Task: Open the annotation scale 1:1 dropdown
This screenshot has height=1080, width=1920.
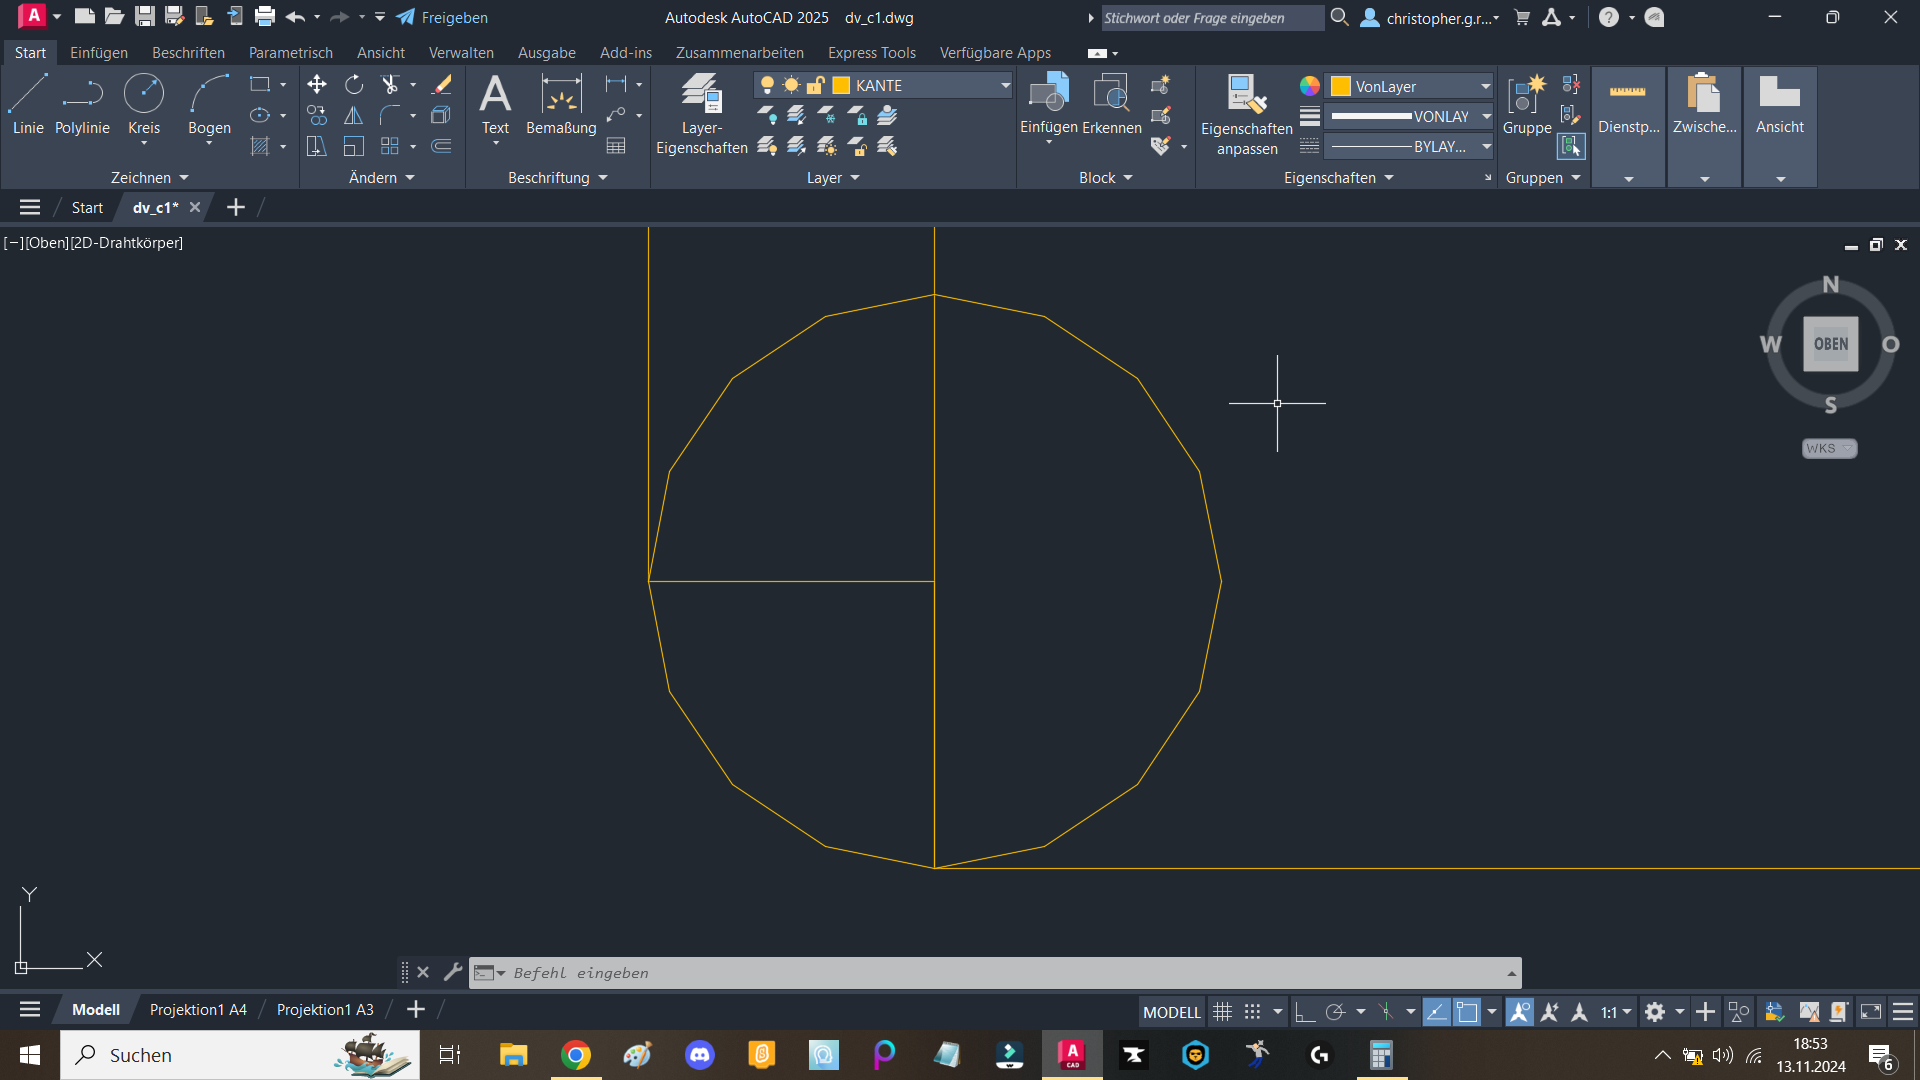Action: (1615, 1012)
